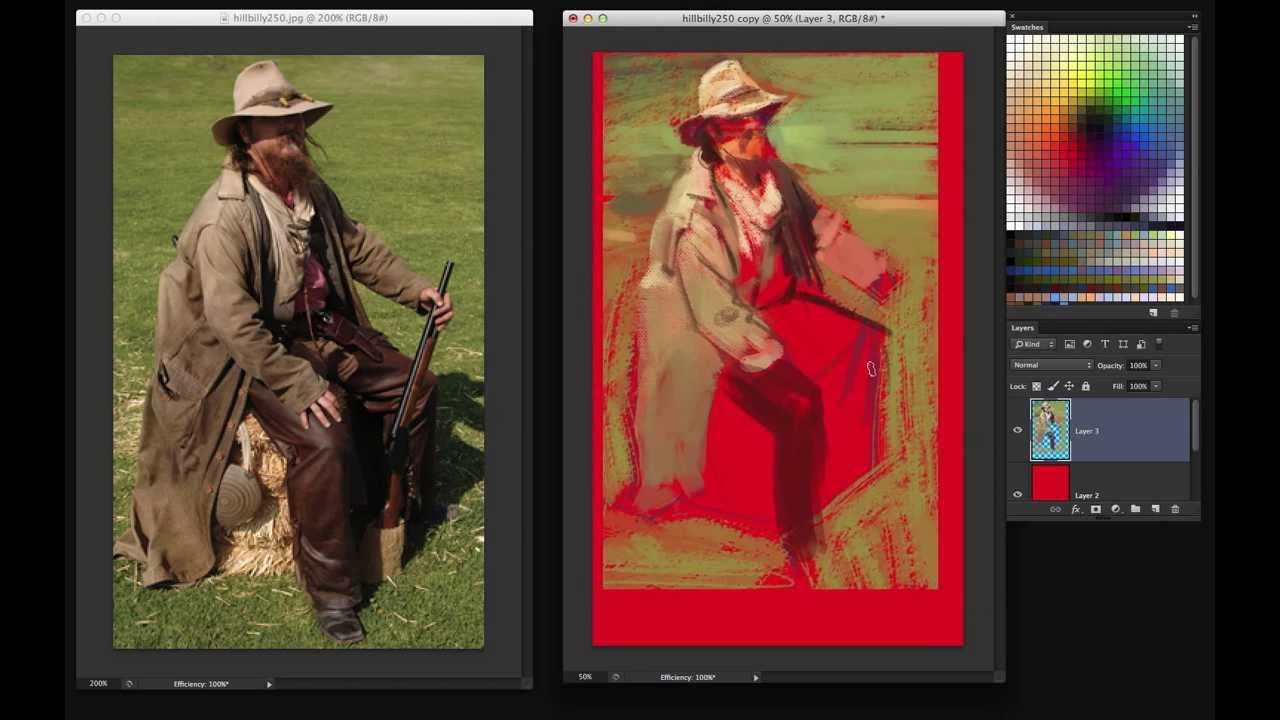Create new group with folder icon
Viewport: 1280px width, 720px height.
(1135, 509)
